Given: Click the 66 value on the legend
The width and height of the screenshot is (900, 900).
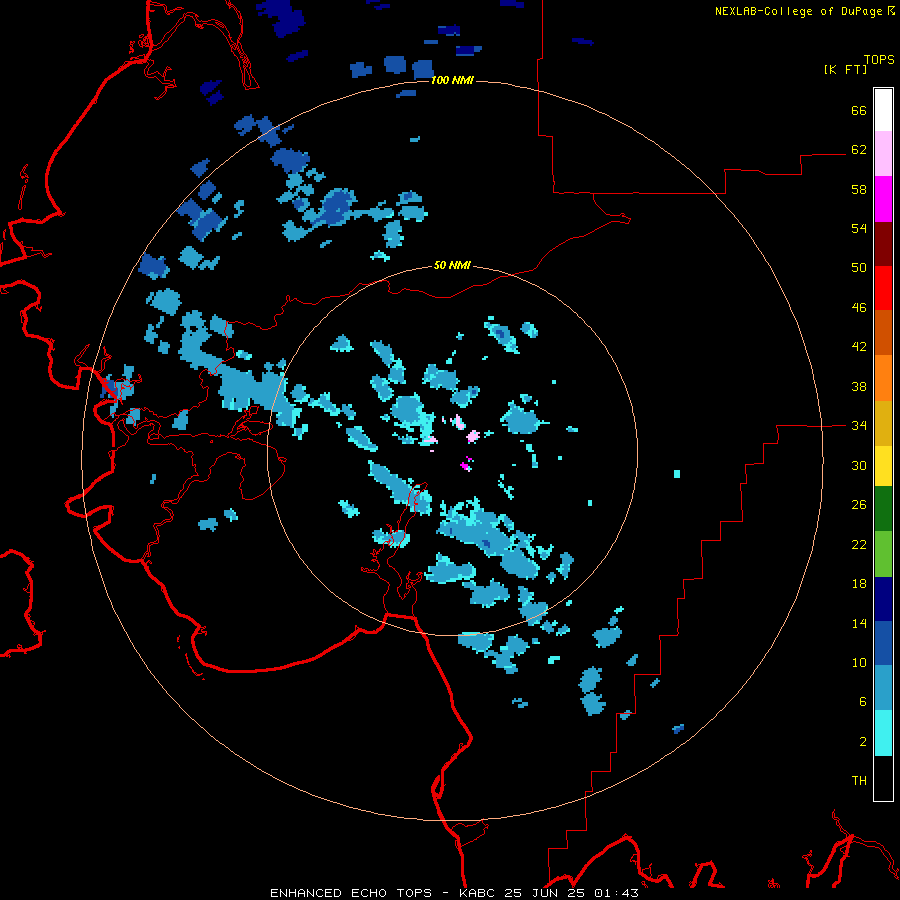Looking at the screenshot, I should point(859,110).
